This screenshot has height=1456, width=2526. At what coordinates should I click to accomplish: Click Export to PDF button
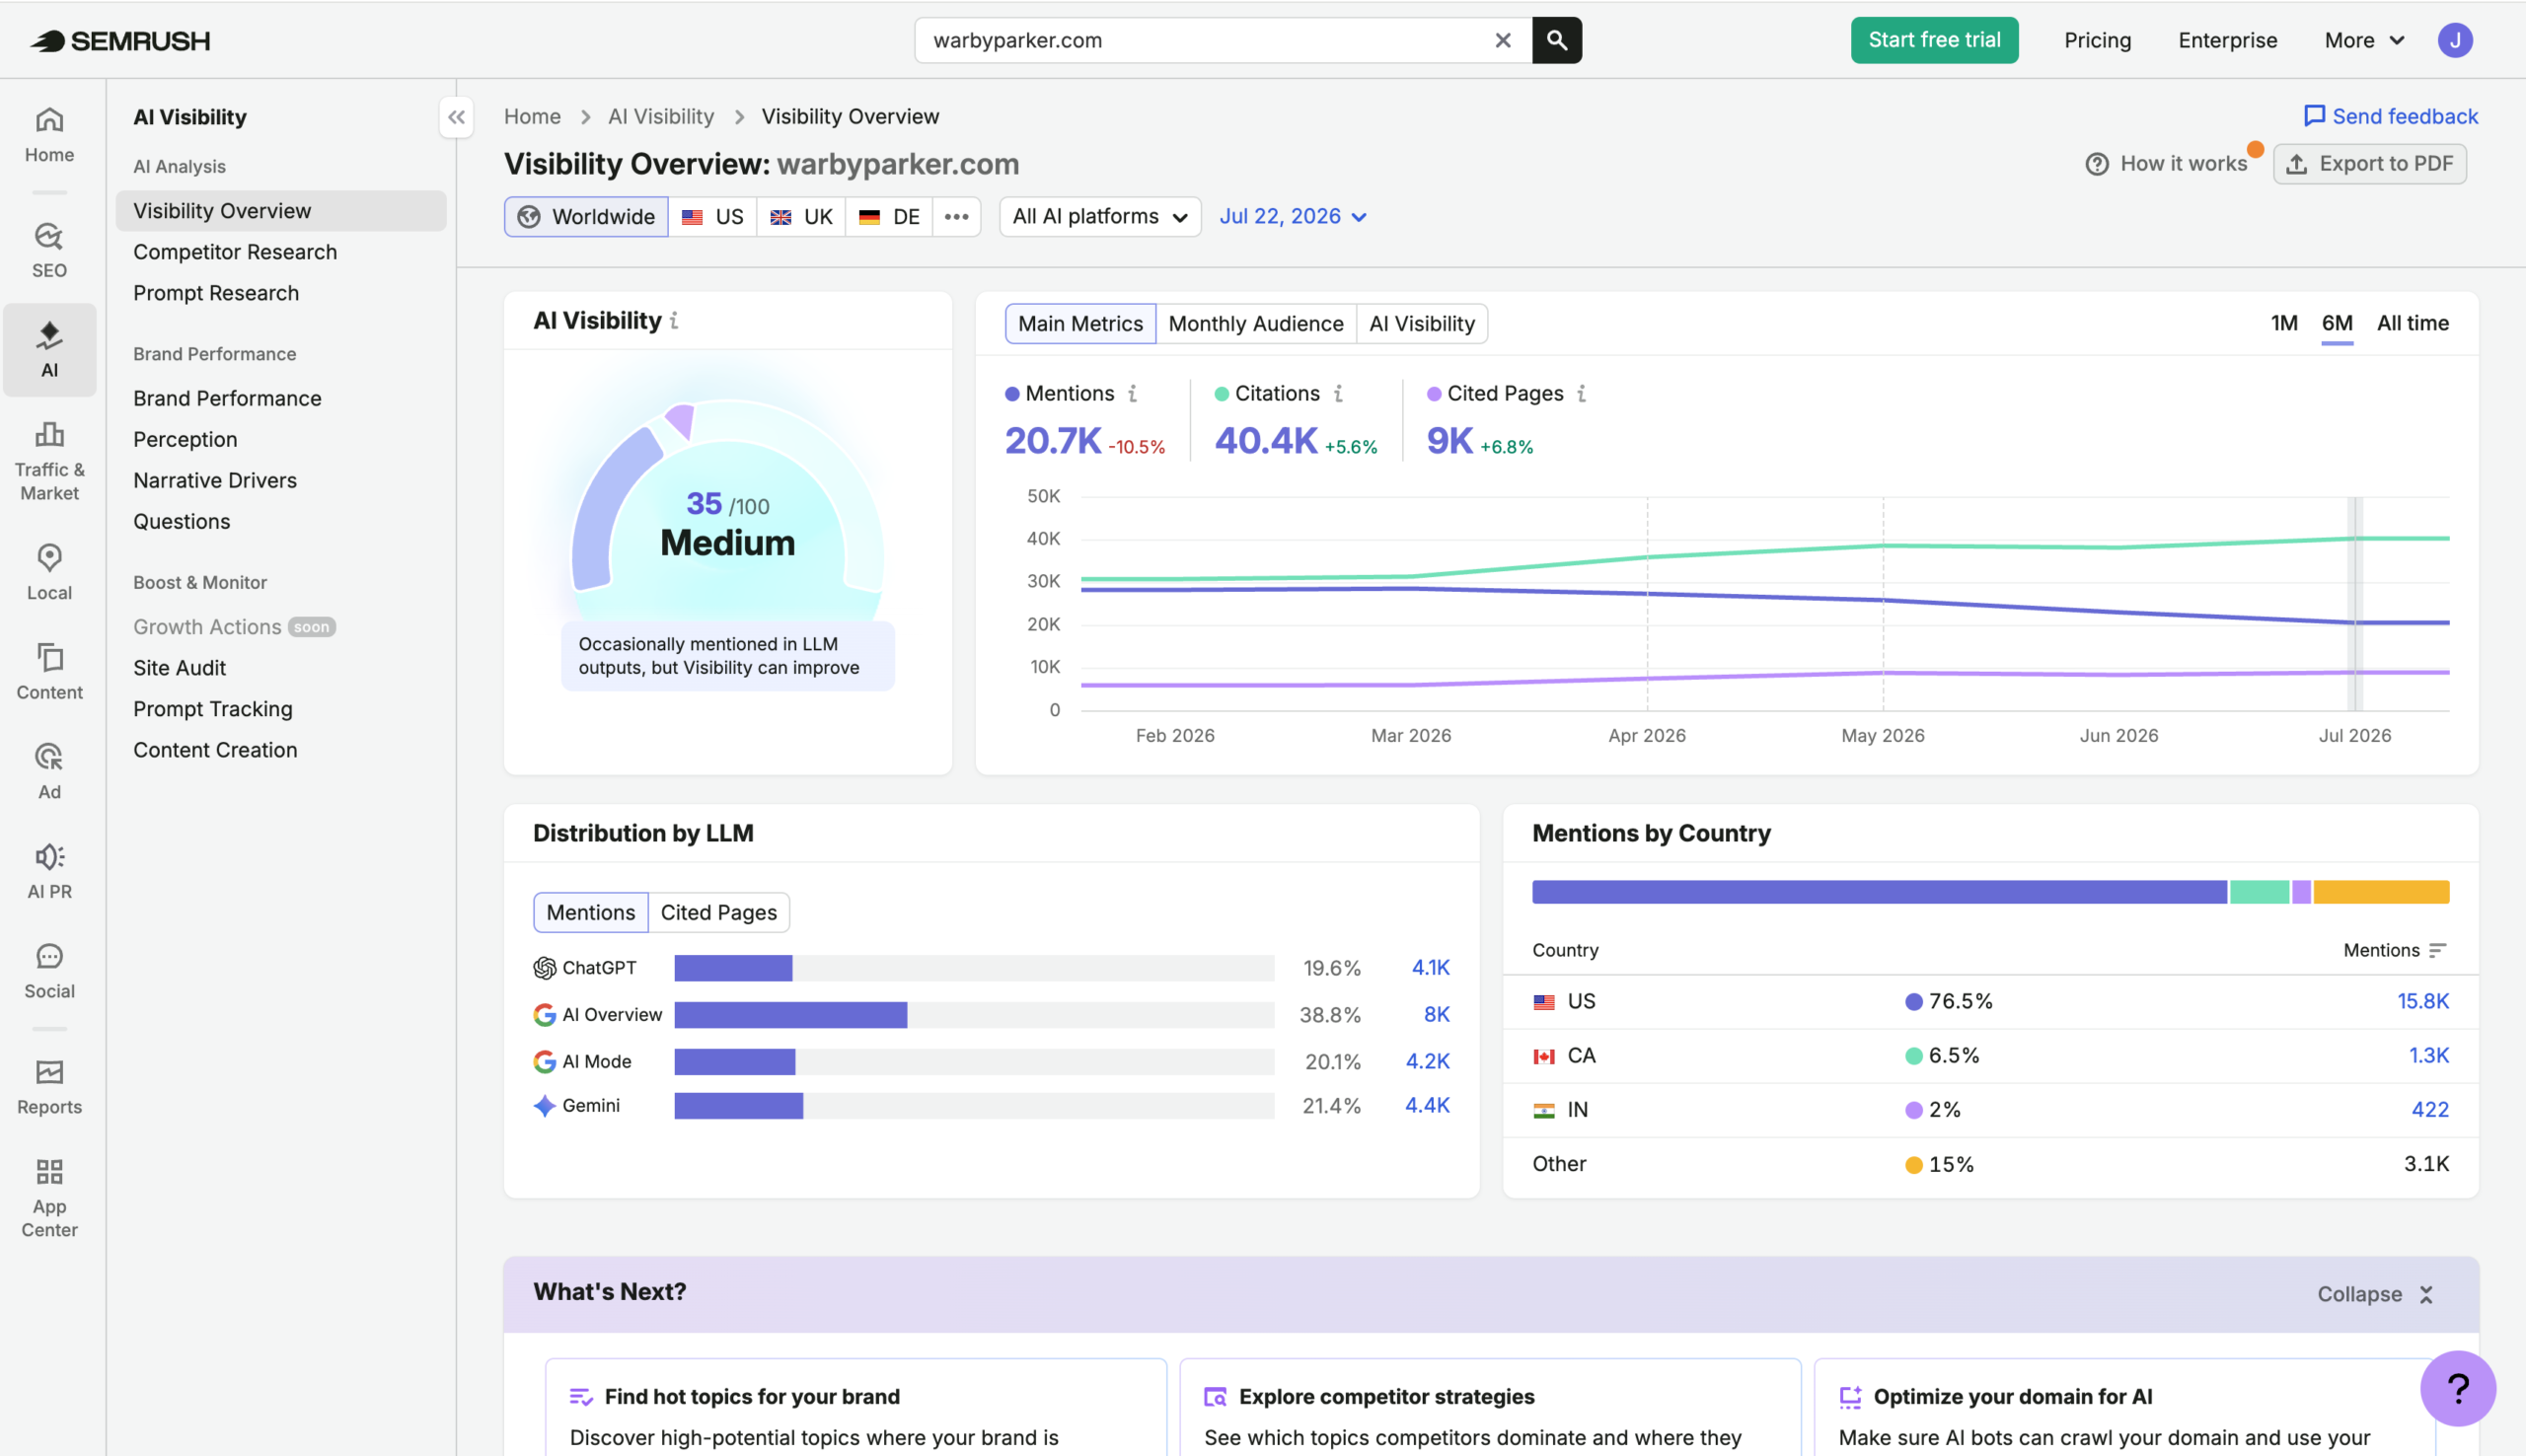coord(2369,163)
